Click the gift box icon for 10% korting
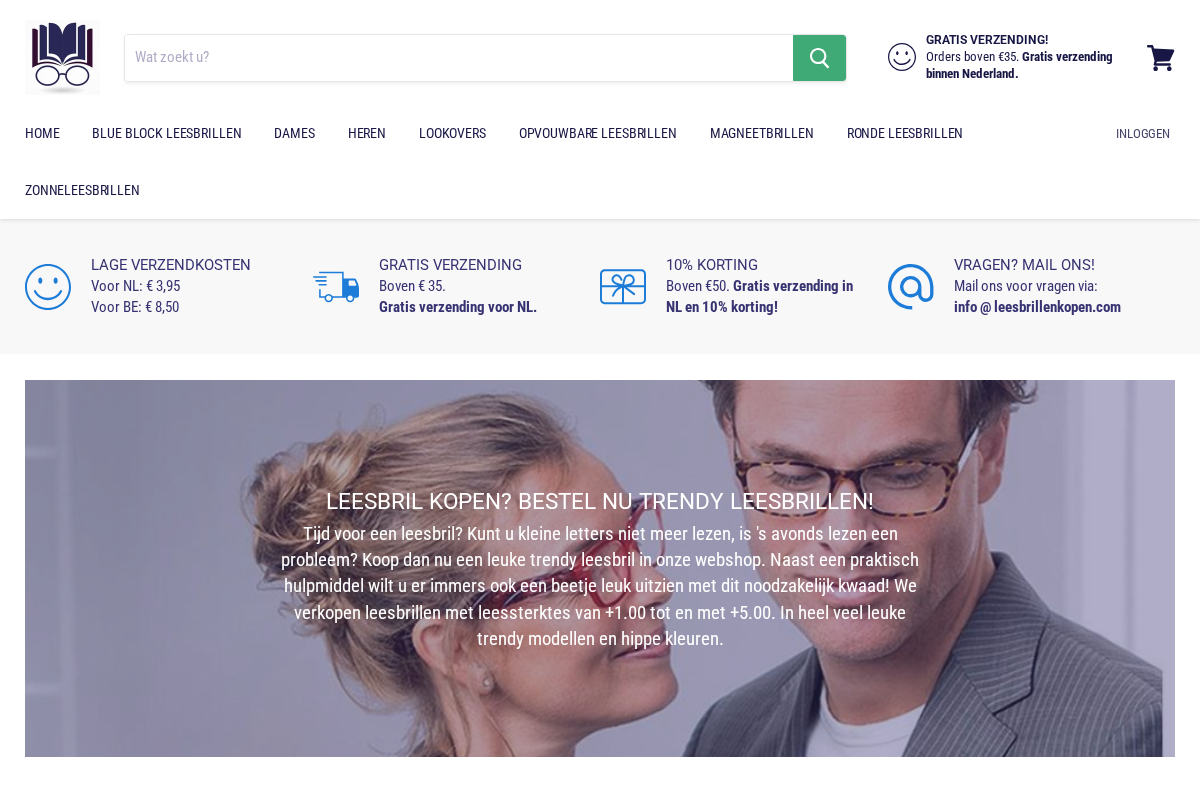This screenshot has width=1200, height=800. (623, 287)
